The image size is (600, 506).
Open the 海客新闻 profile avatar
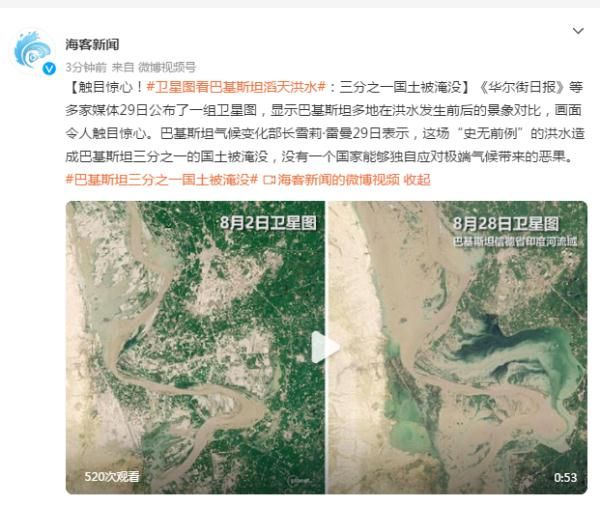(33, 52)
